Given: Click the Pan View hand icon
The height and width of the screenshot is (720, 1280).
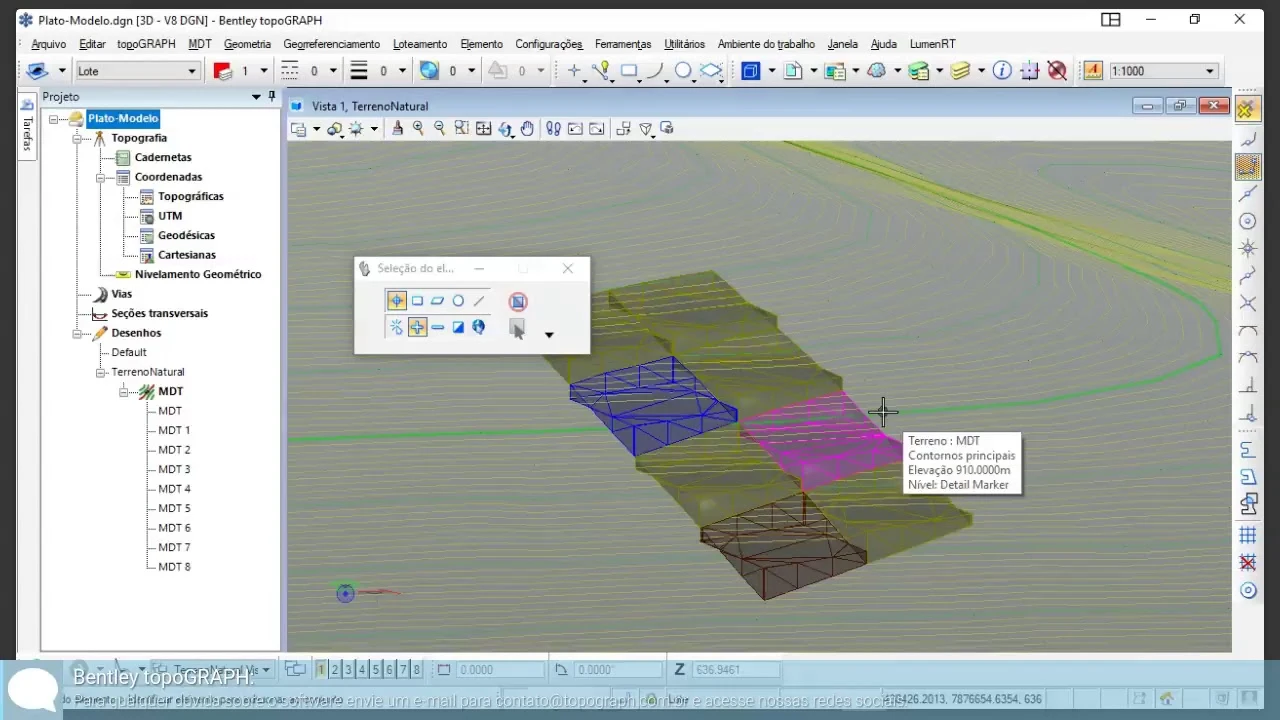Looking at the screenshot, I should coord(527,128).
